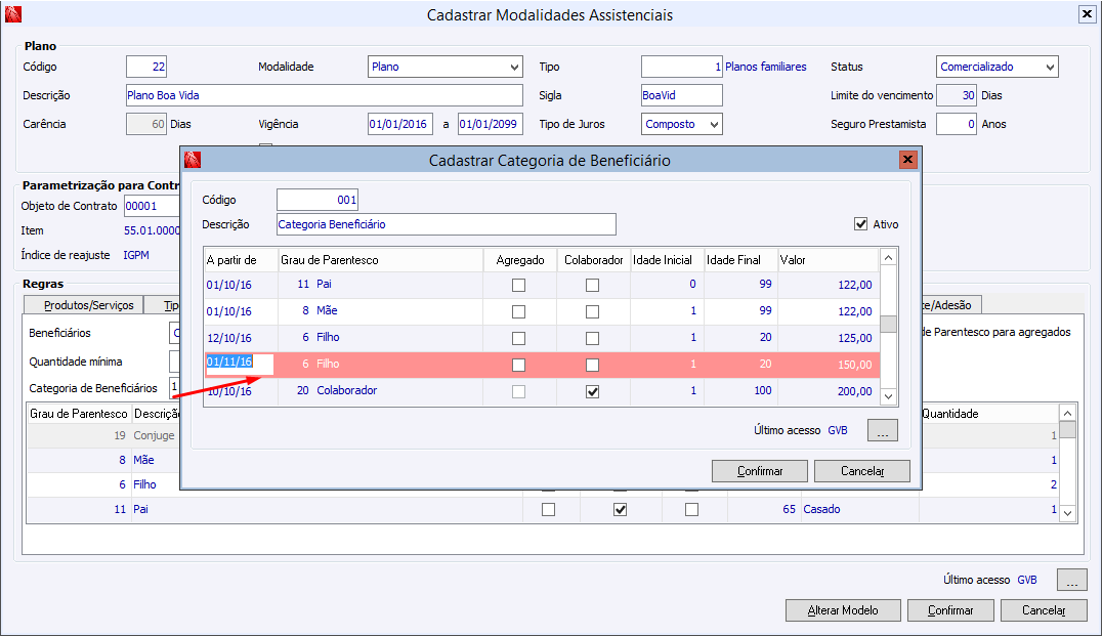The image size is (1103, 637).
Task: Click the app icon in the main title bar
Action: click(12, 14)
